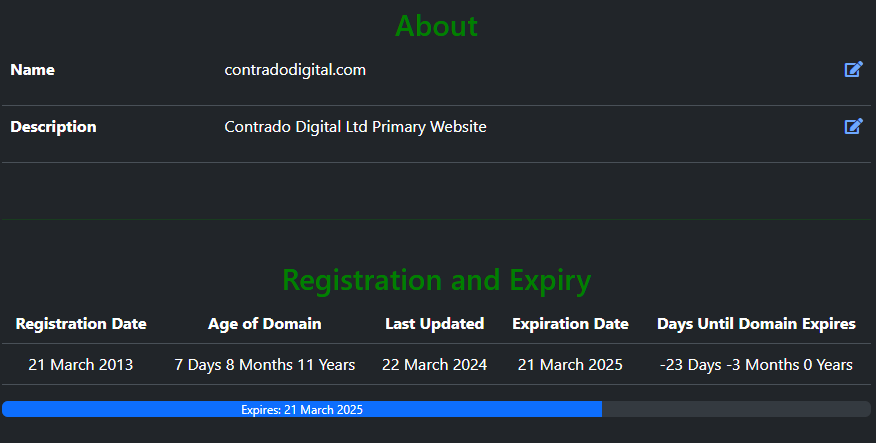876x443 pixels.
Task: Select the contradodigital.com name value
Action: [295, 70]
